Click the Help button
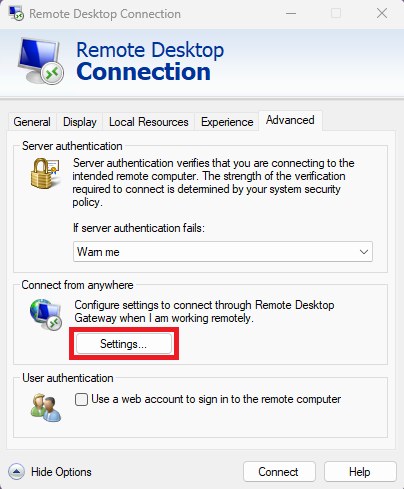The image size is (404, 489). point(360,472)
